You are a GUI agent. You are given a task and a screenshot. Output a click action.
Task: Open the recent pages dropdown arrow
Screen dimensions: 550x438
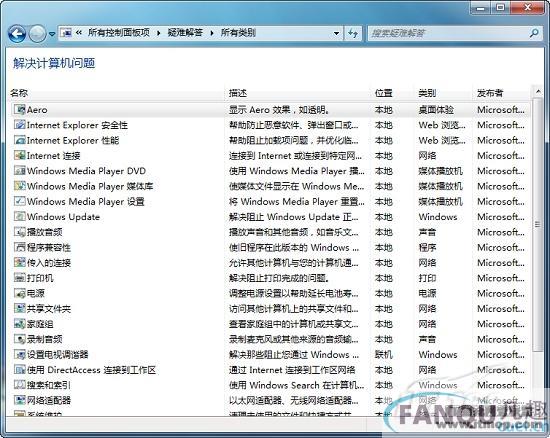click(52, 34)
